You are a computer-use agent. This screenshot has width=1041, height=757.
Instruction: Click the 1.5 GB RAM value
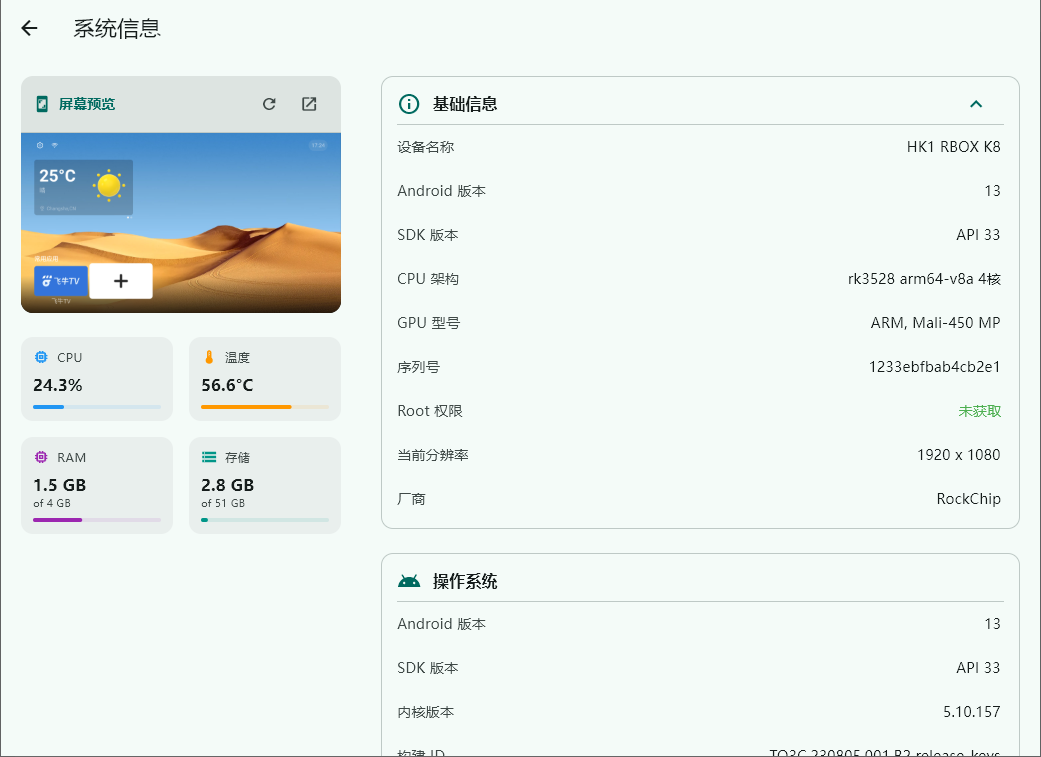[60, 485]
